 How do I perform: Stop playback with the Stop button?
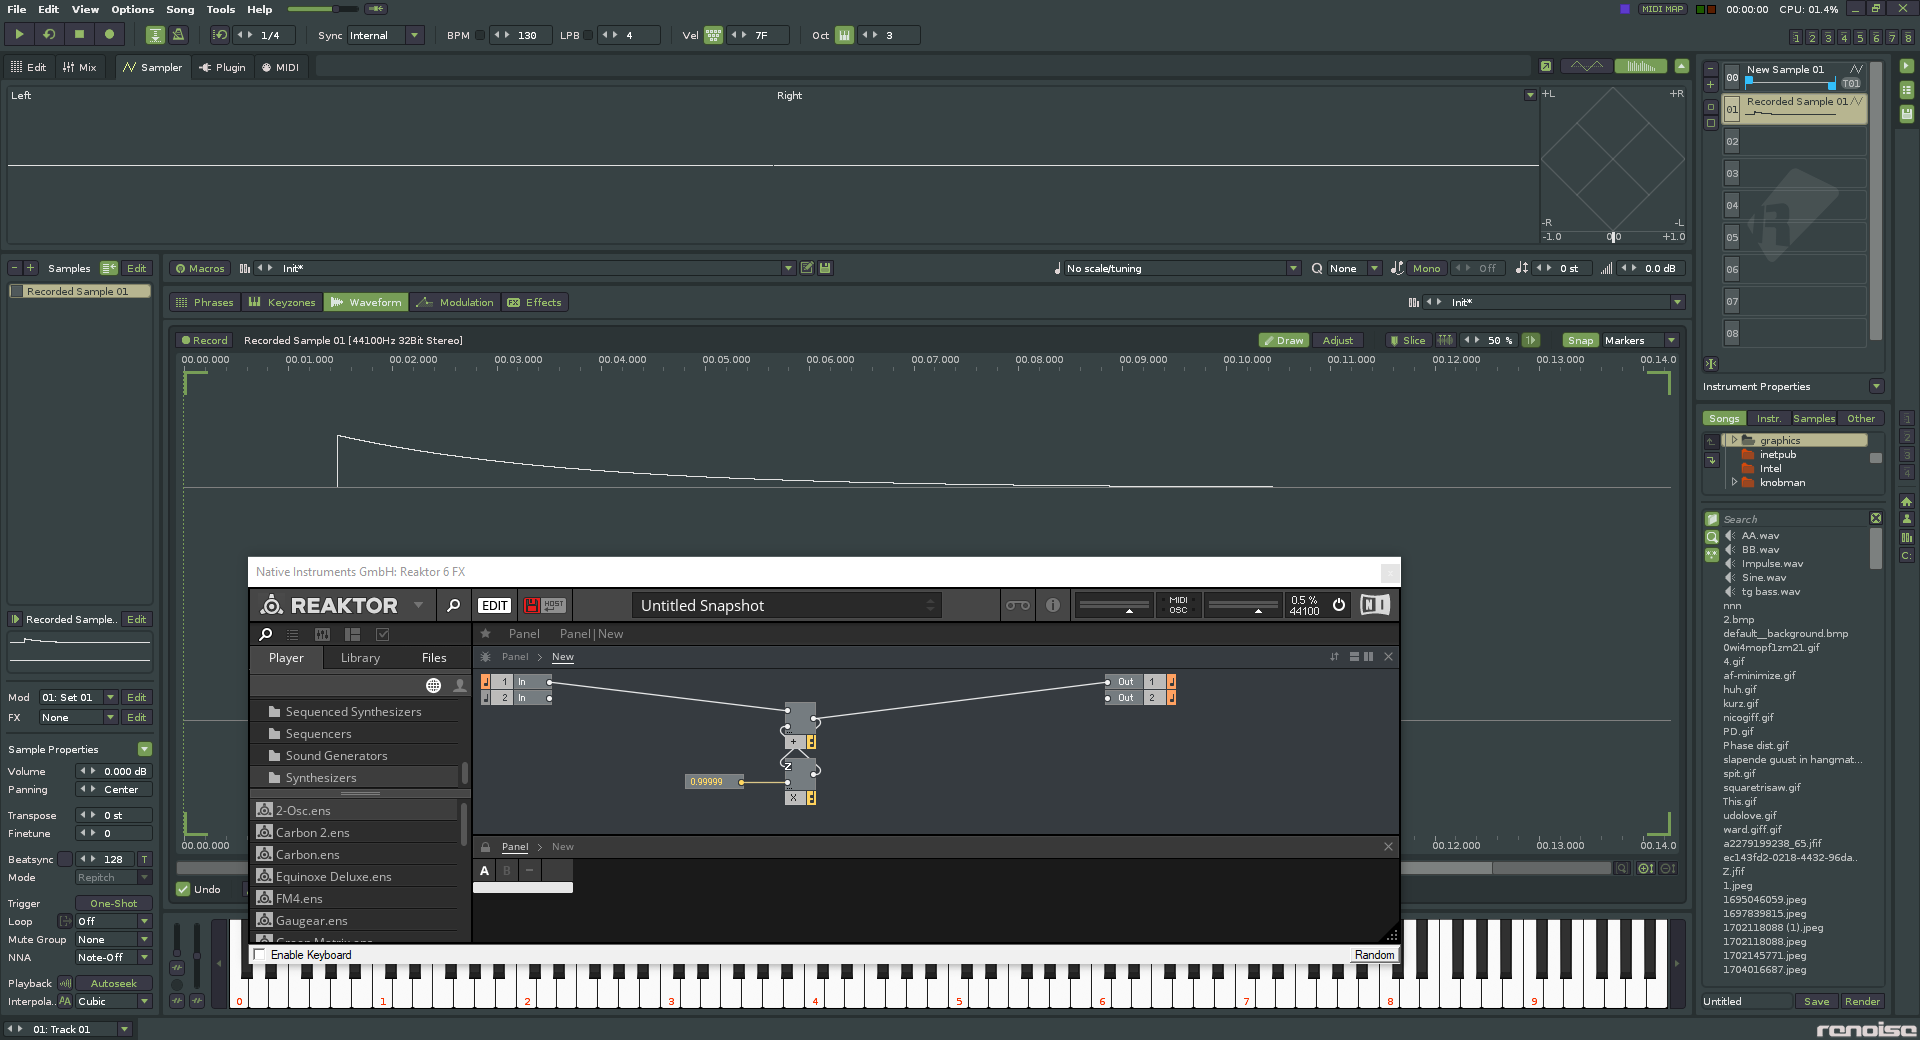click(79, 35)
